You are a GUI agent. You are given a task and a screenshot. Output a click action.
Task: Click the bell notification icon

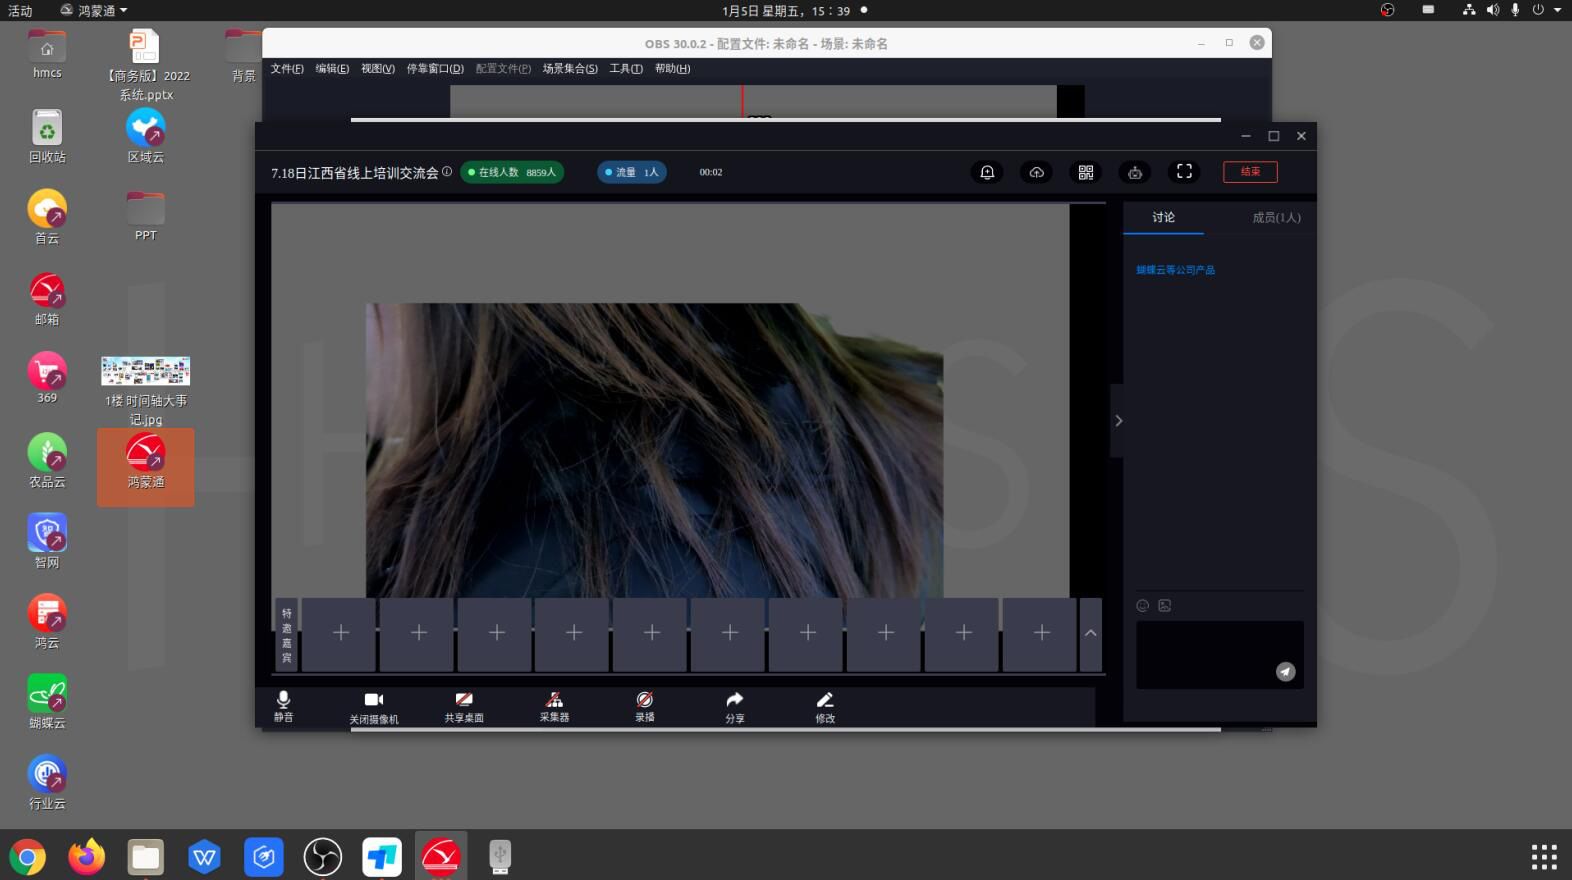coord(987,172)
